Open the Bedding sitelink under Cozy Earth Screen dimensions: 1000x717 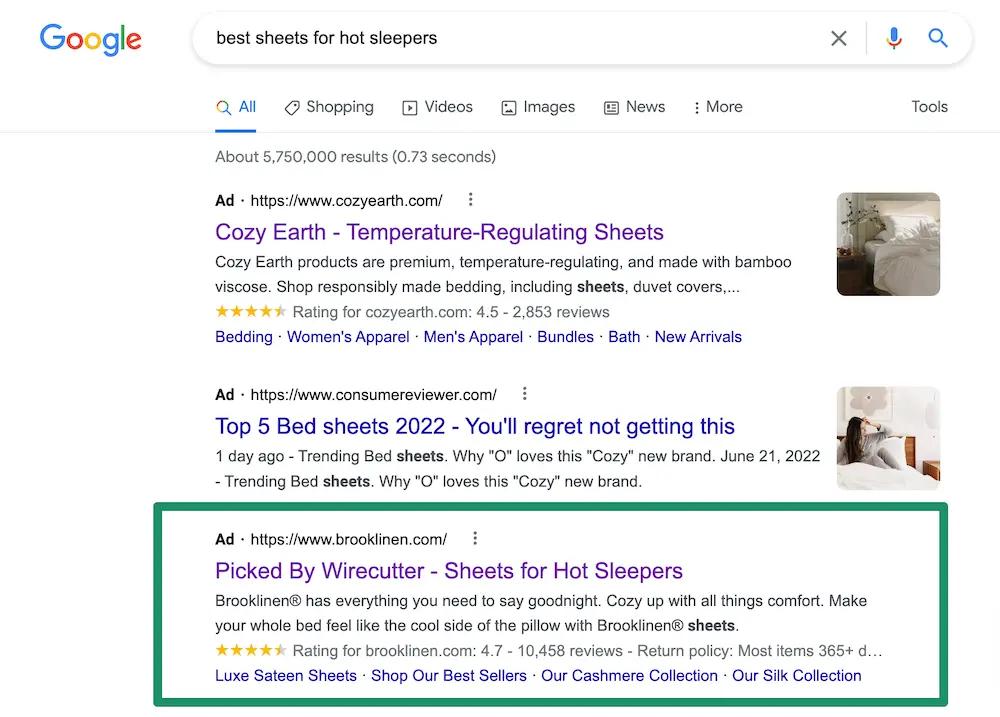pos(244,337)
